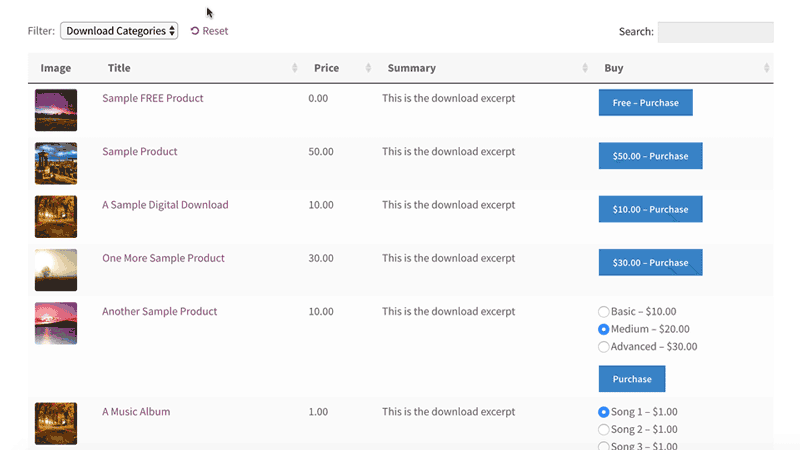Viewport: 800px width, 450px height.
Task: Focus the Search input field
Action: click(715, 32)
